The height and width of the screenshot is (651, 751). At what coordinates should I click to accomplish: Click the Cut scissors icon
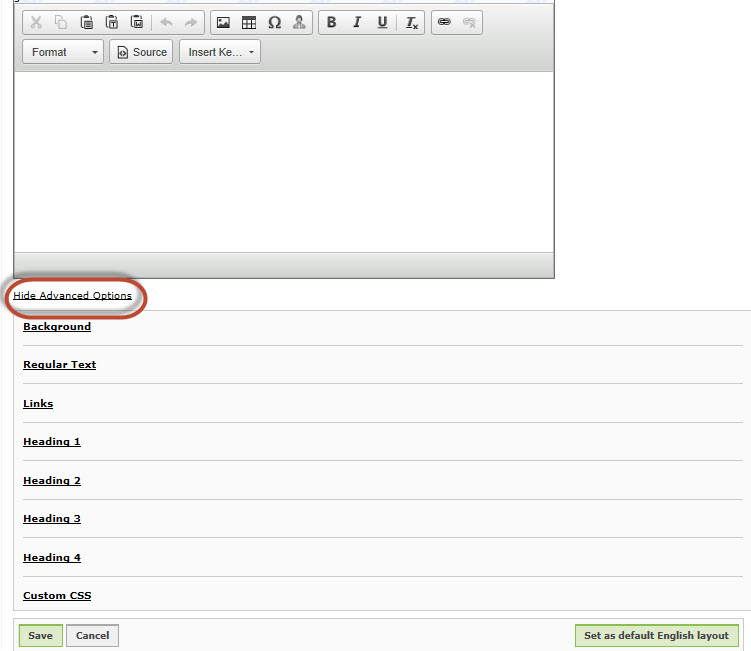[36, 23]
